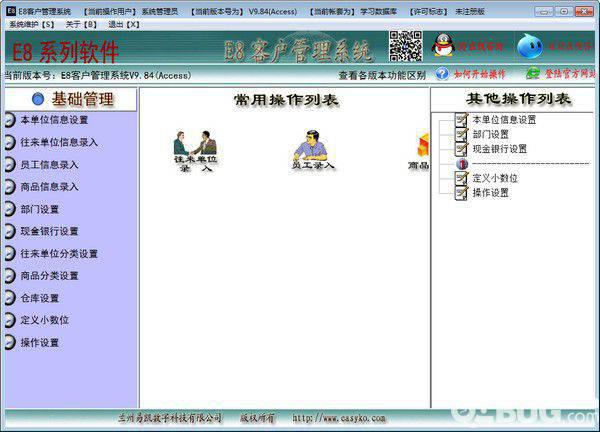
Task: Open 定义小数位 in left sidebar
Action: coord(44,320)
